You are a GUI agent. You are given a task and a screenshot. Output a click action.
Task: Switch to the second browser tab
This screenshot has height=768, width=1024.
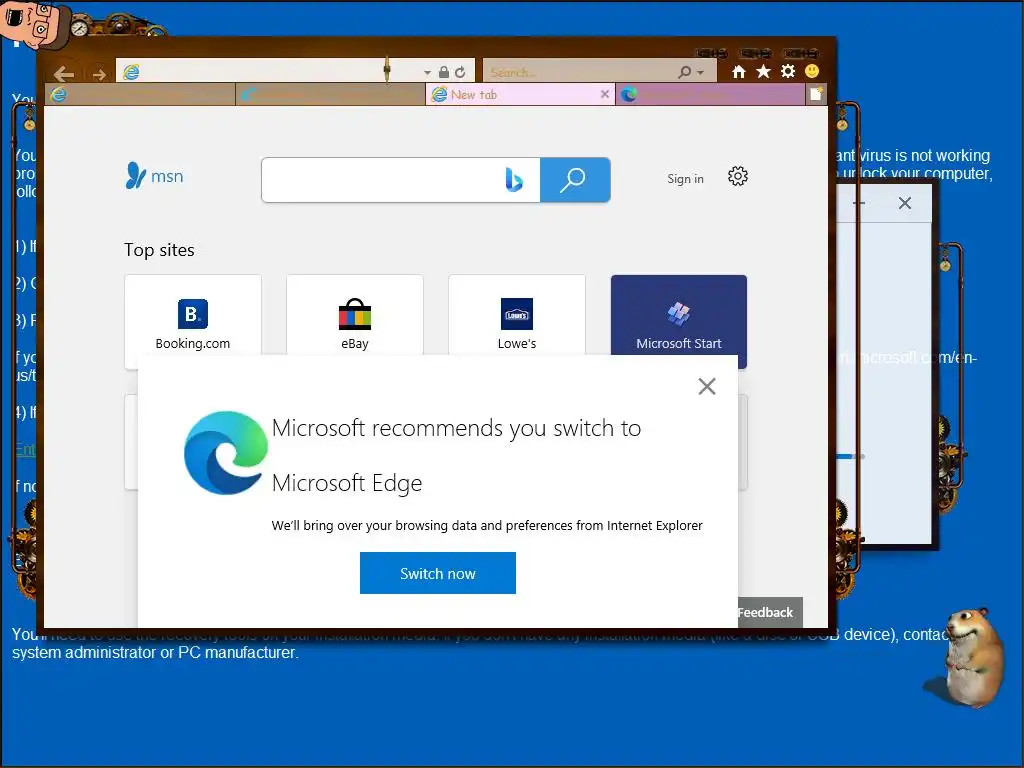(x=330, y=95)
